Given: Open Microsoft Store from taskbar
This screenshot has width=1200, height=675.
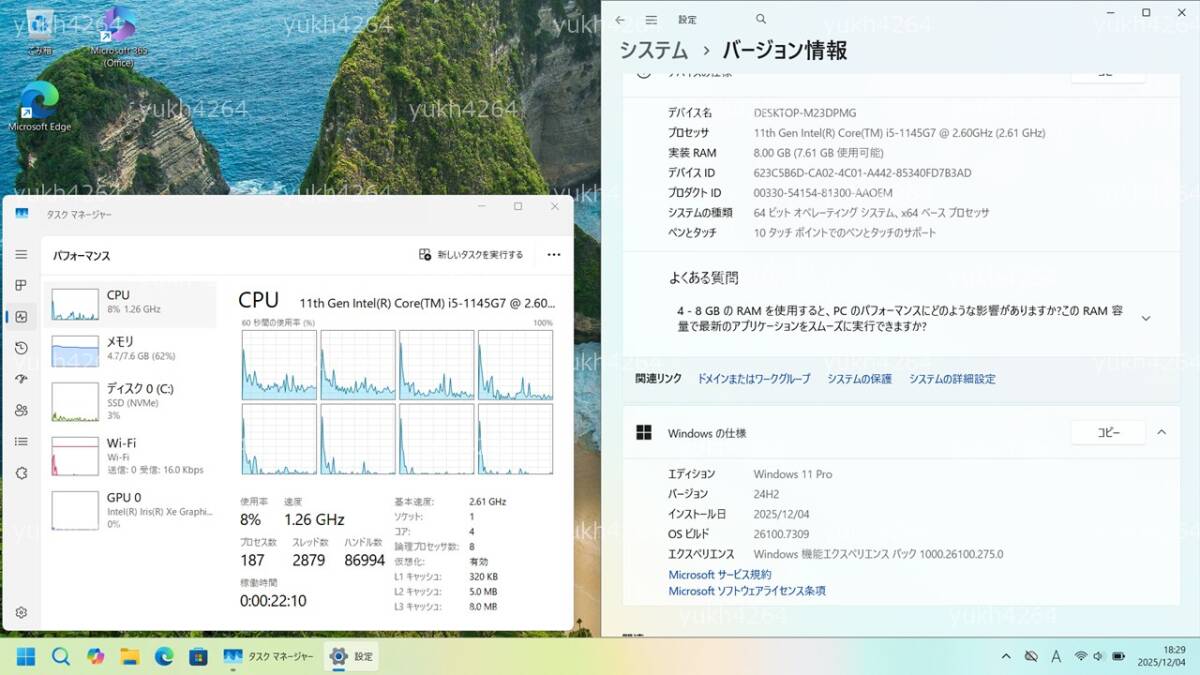Looking at the screenshot, I should pos(199,656).
